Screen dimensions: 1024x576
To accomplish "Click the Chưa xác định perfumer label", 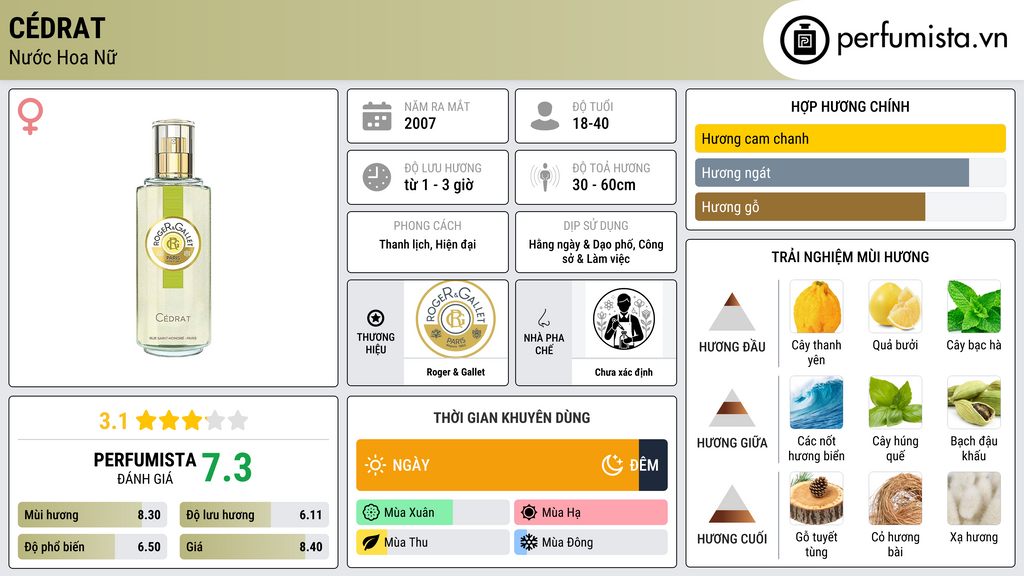I will [x=624, y=372].
